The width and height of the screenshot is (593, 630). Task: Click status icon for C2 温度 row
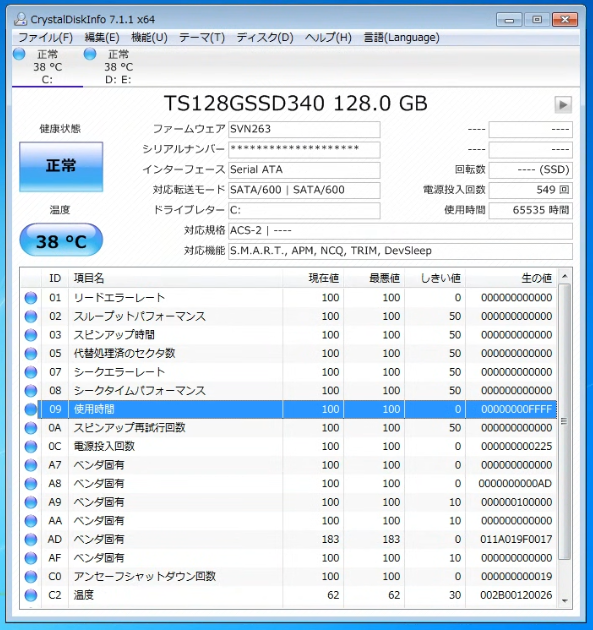pyautogui.click(x=31, y=595)
